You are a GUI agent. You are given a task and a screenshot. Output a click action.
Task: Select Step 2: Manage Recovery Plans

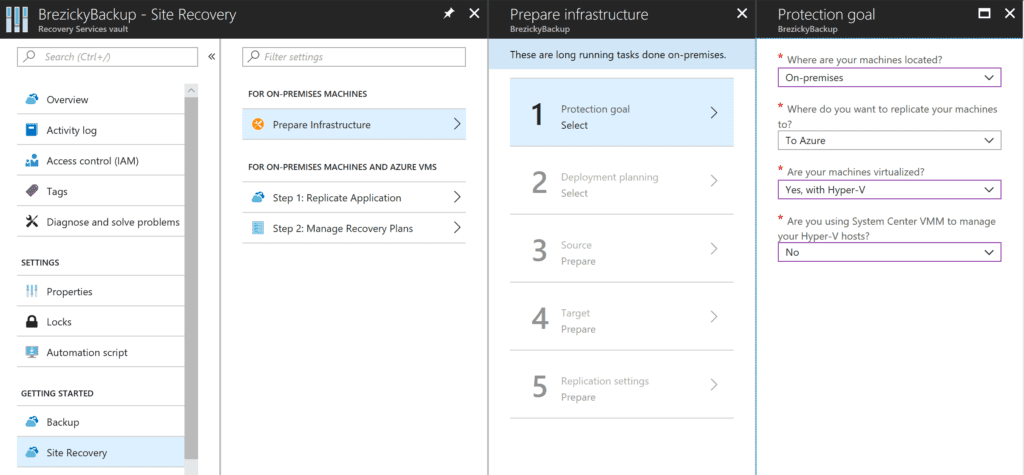point(354,228)
